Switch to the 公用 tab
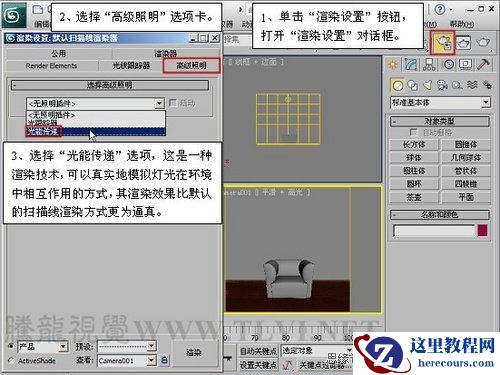The width and height of the screenshot is (500, 375). [x=59, y=54]
